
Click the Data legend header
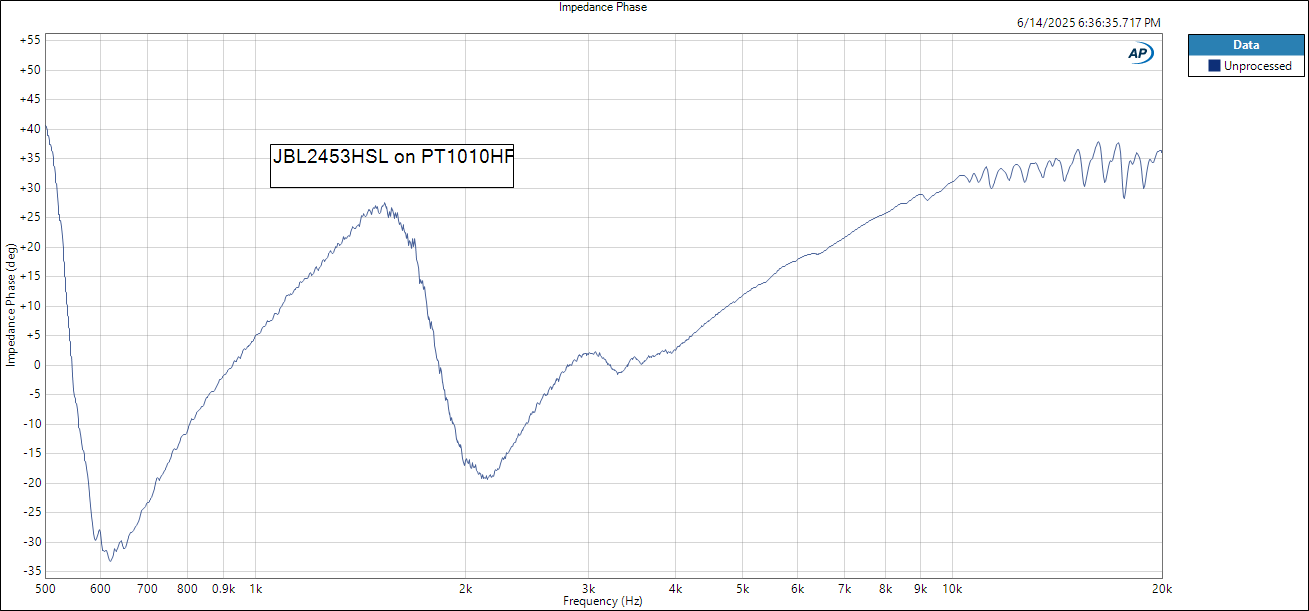point(1246,45)
